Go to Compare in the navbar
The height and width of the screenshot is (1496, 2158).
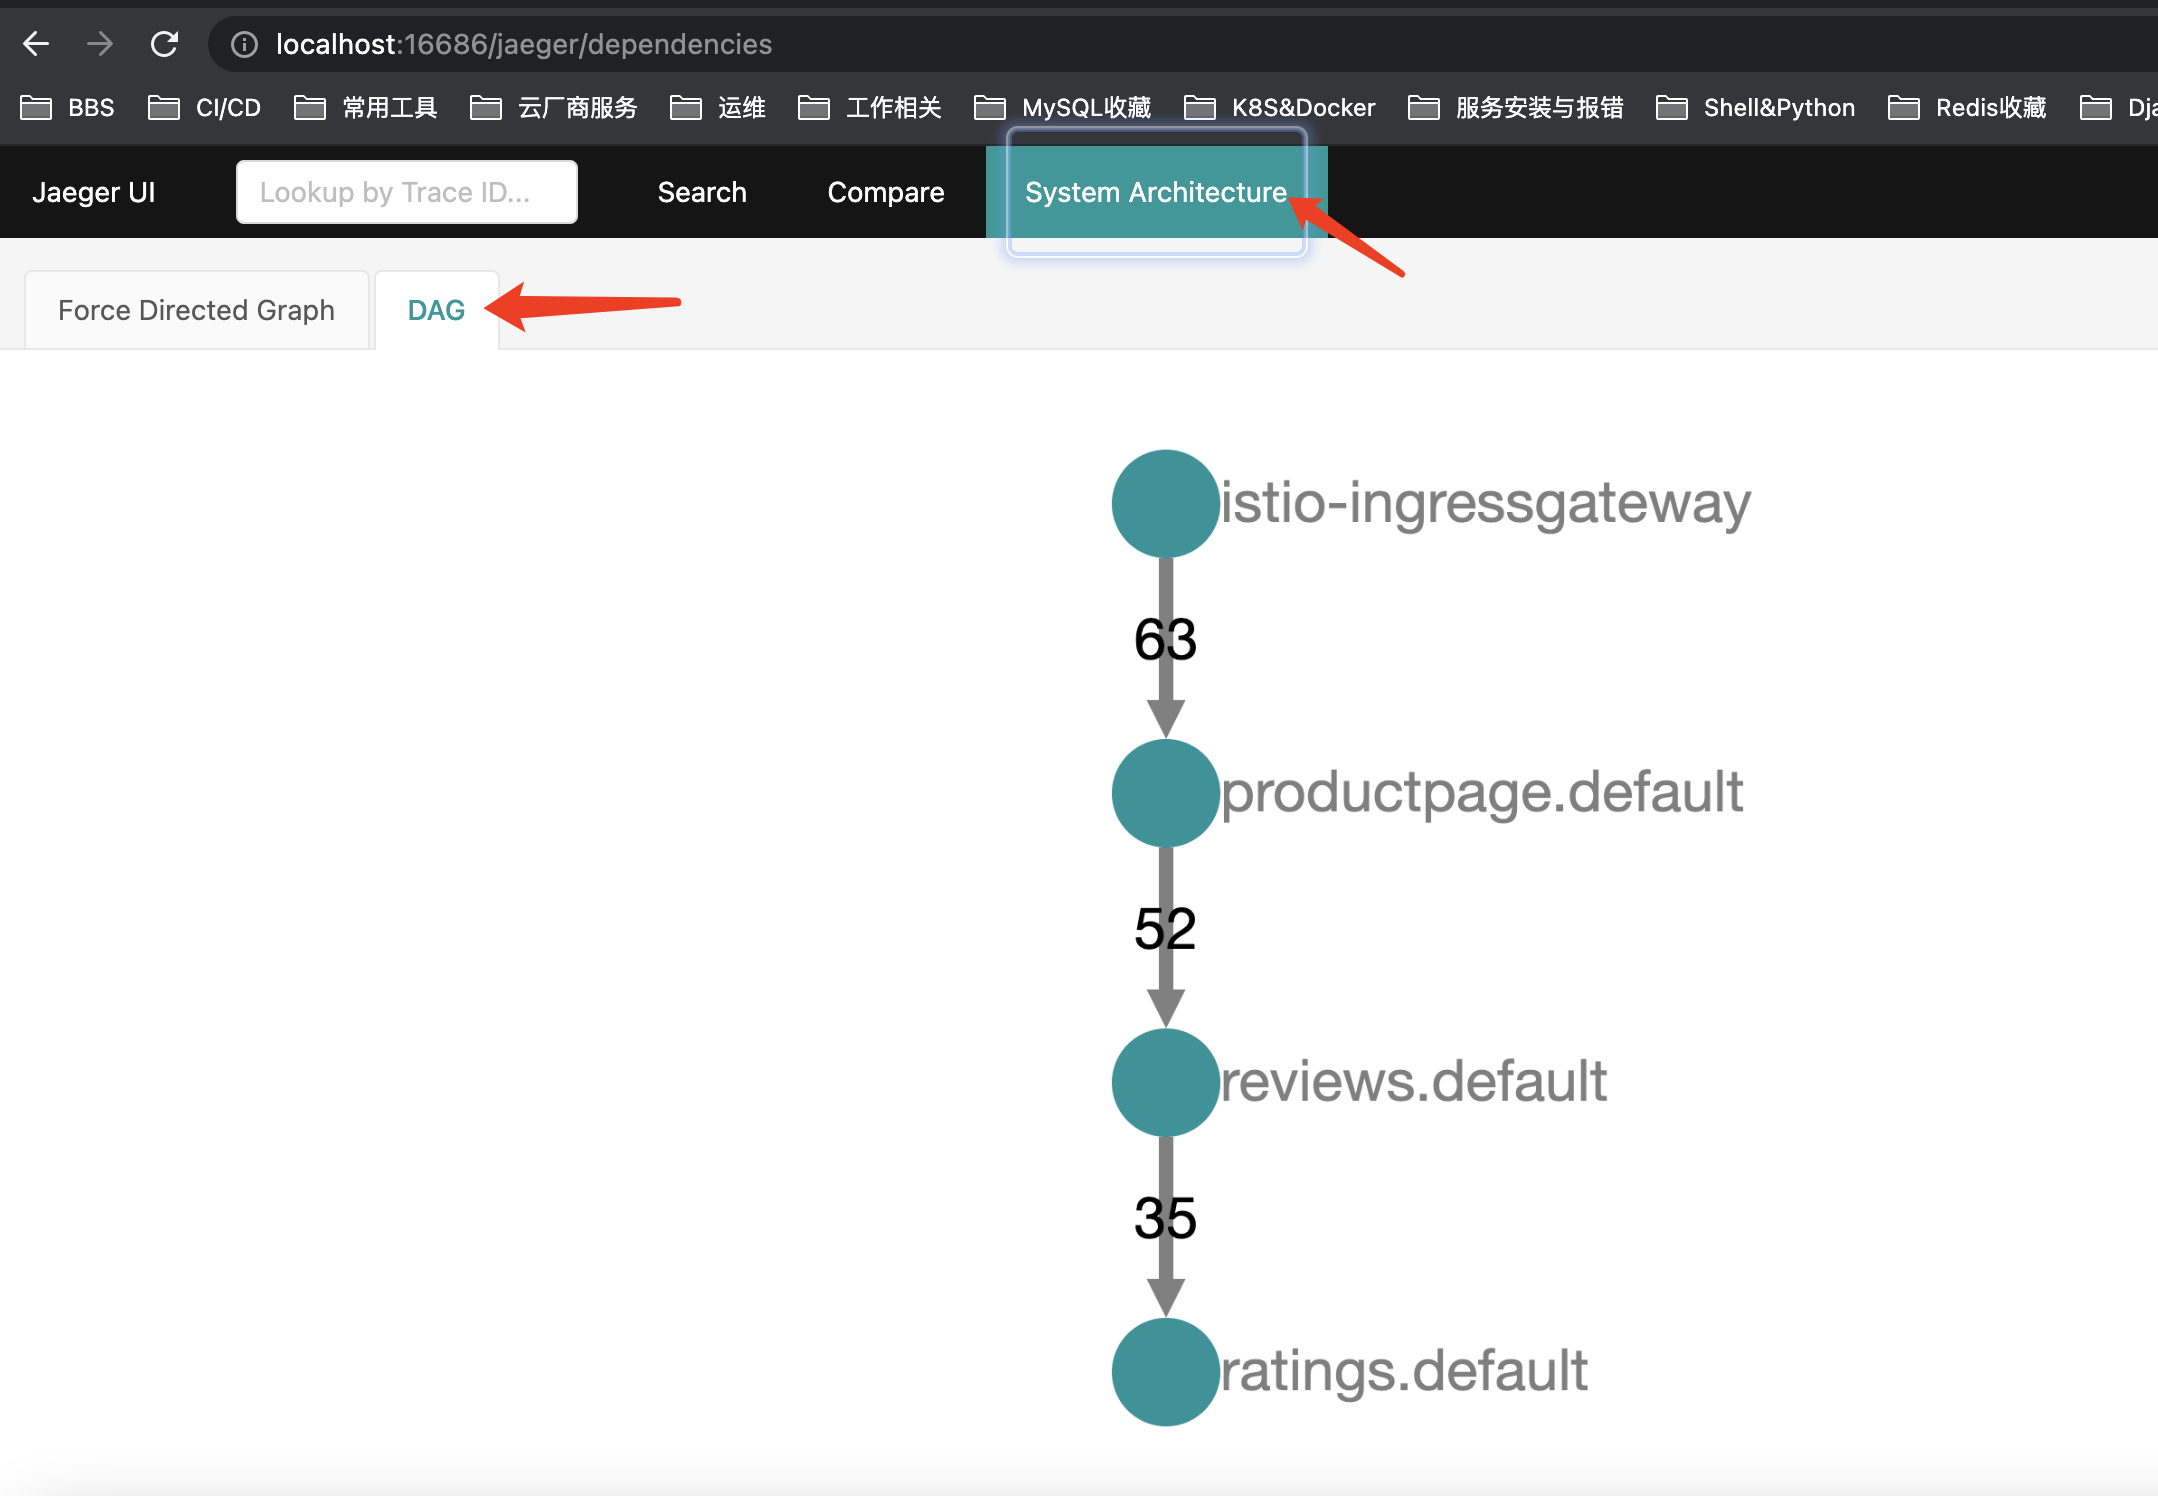[x=885, y=192]
